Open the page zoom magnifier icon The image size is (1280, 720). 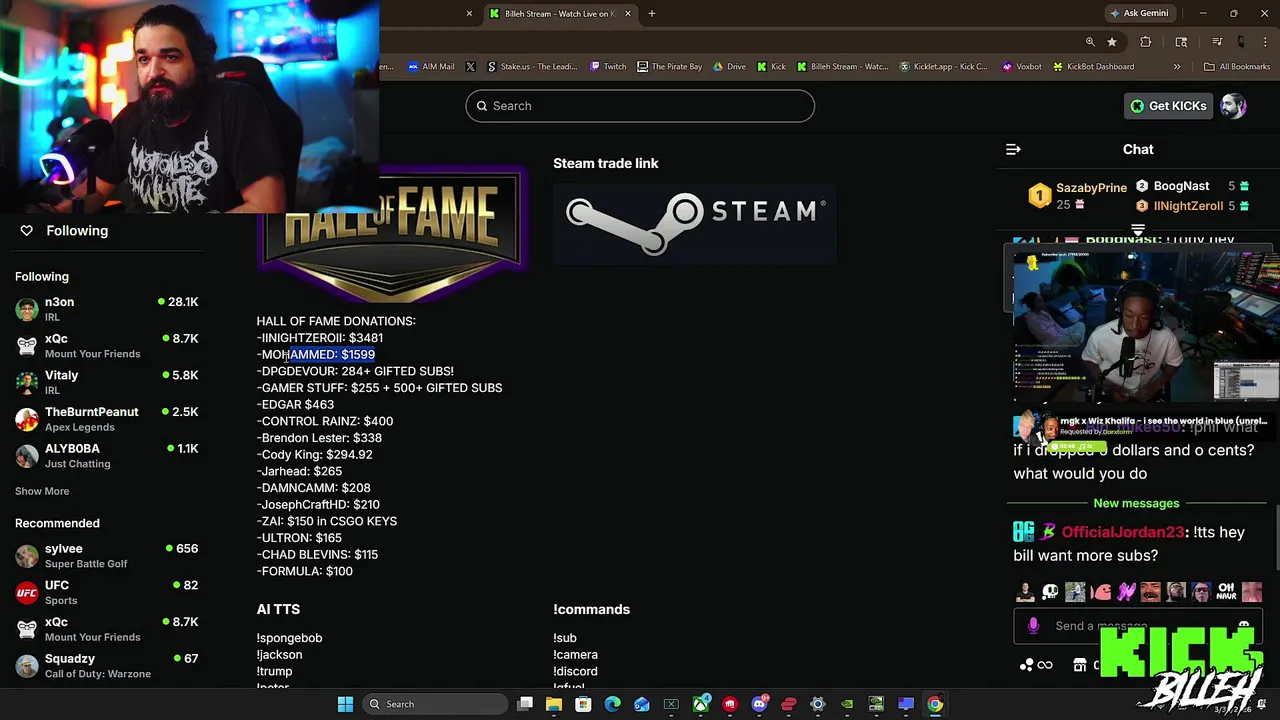point(1090,42)
